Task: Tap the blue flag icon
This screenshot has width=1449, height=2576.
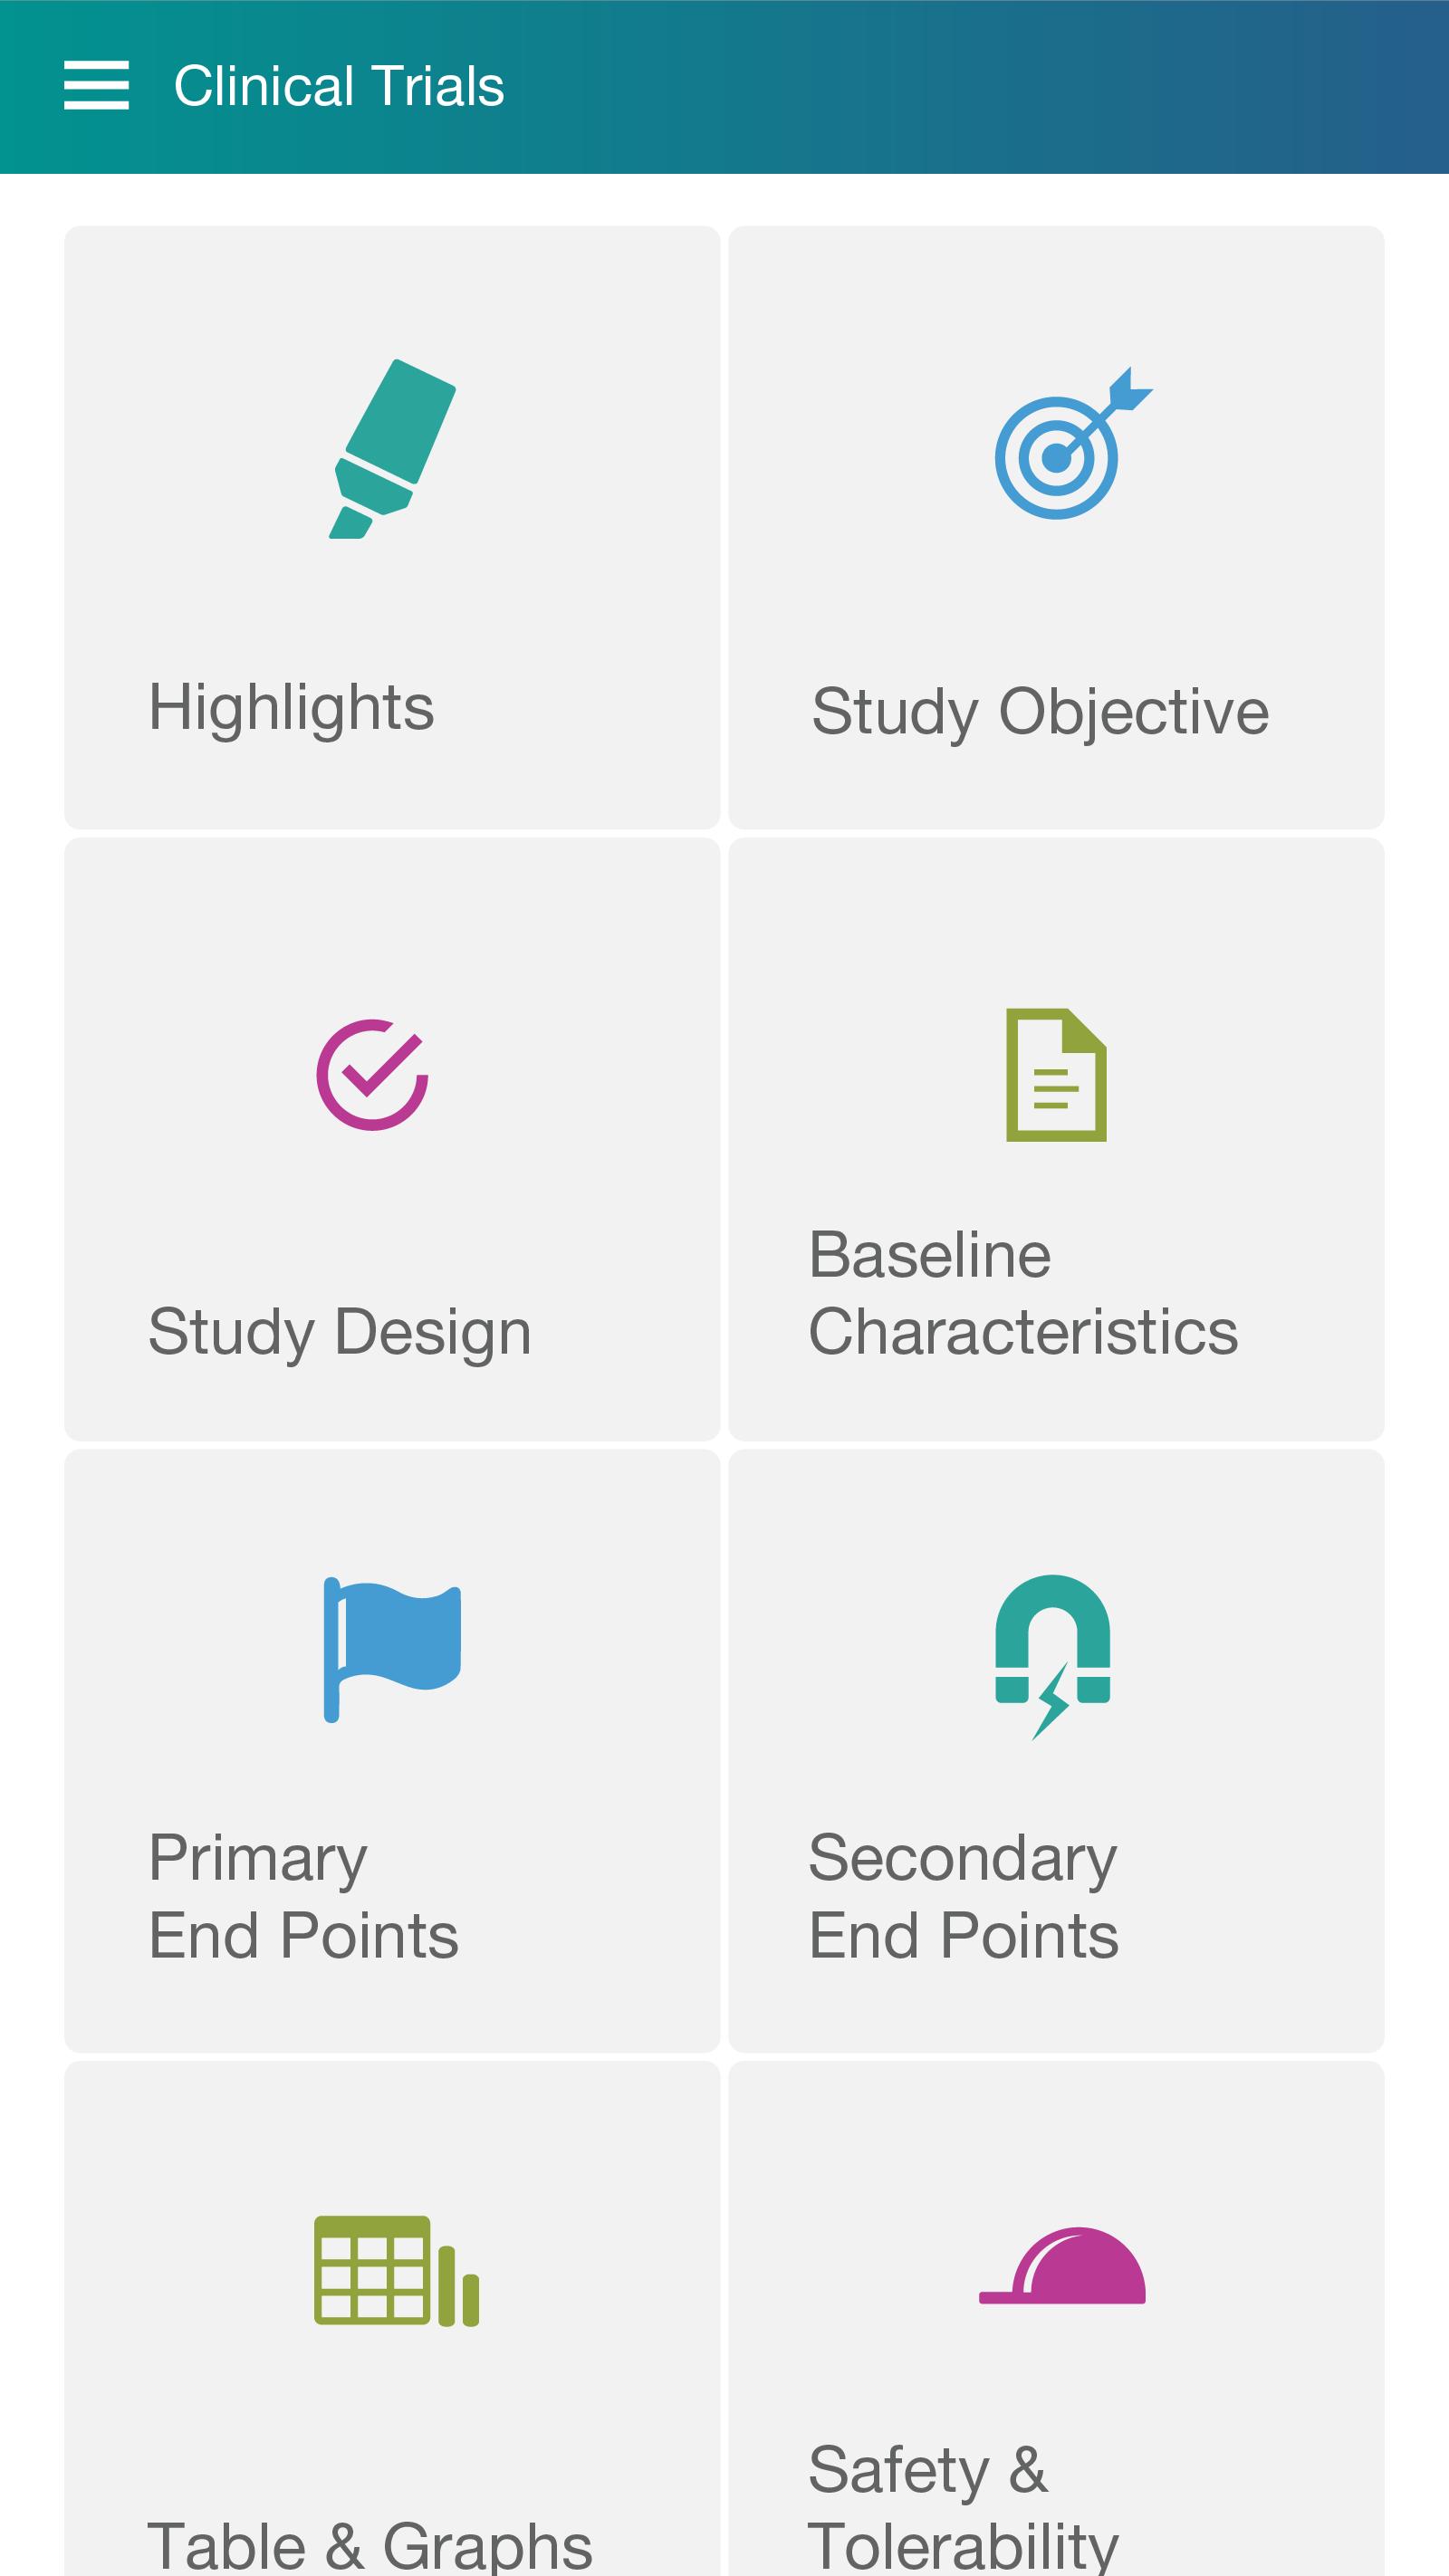Action: (x=392, y=1649)
